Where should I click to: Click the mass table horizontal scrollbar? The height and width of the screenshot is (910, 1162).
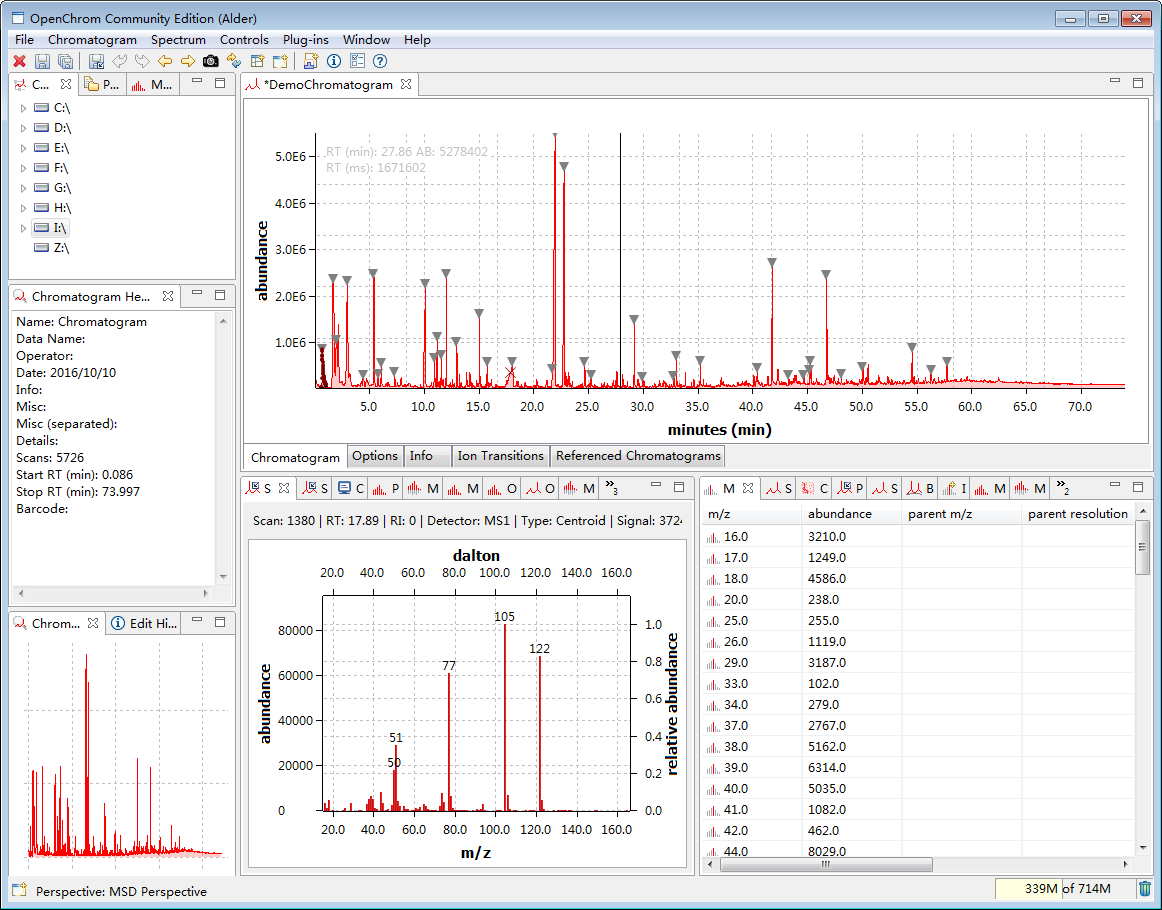[825, 865]
